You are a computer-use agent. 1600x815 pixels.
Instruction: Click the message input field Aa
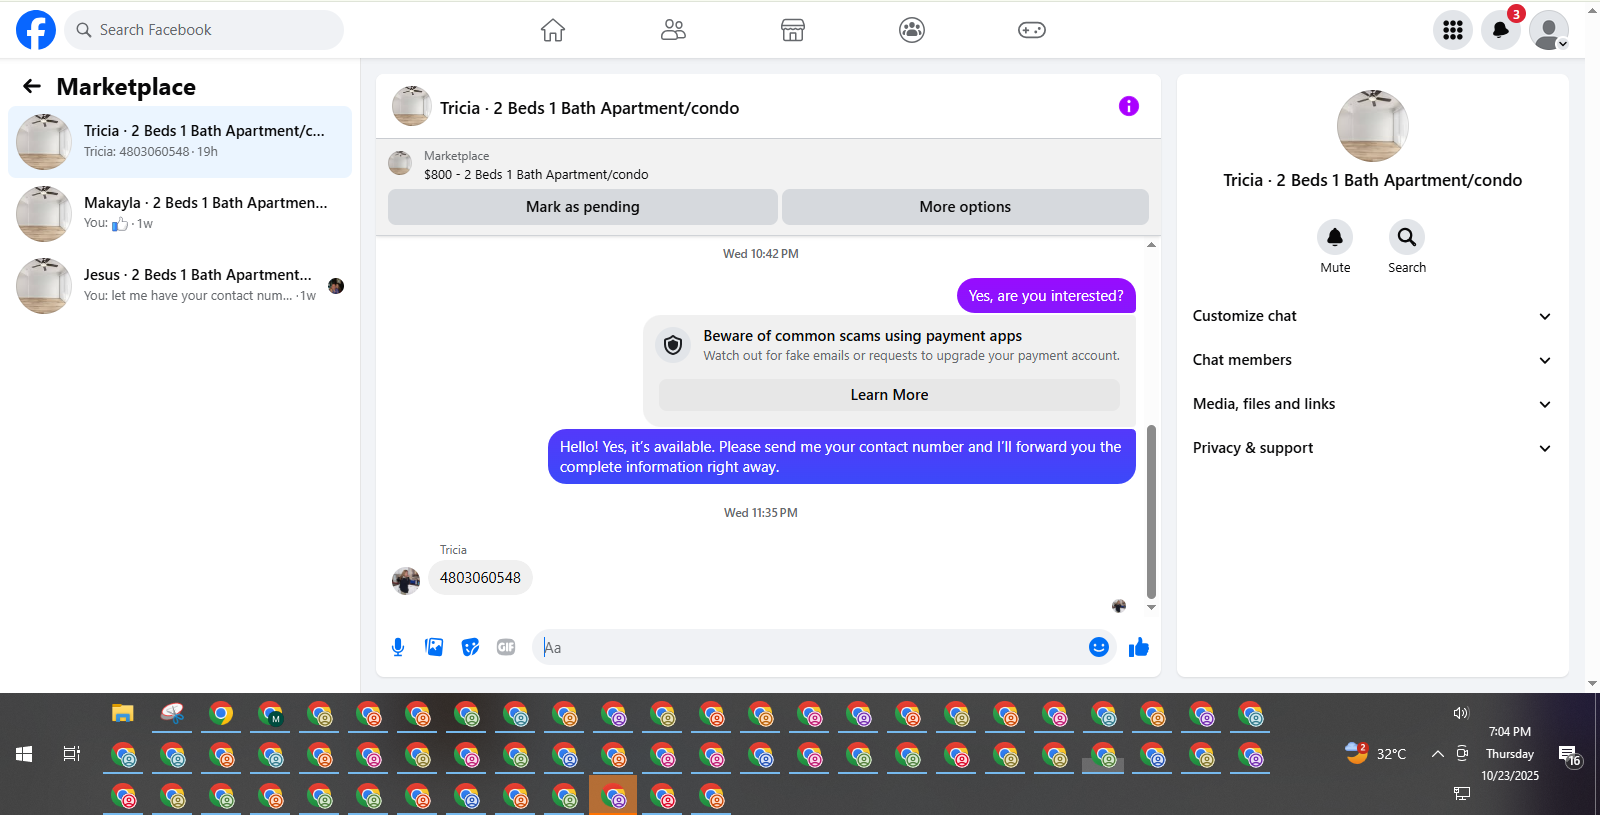tap(810, 647)
